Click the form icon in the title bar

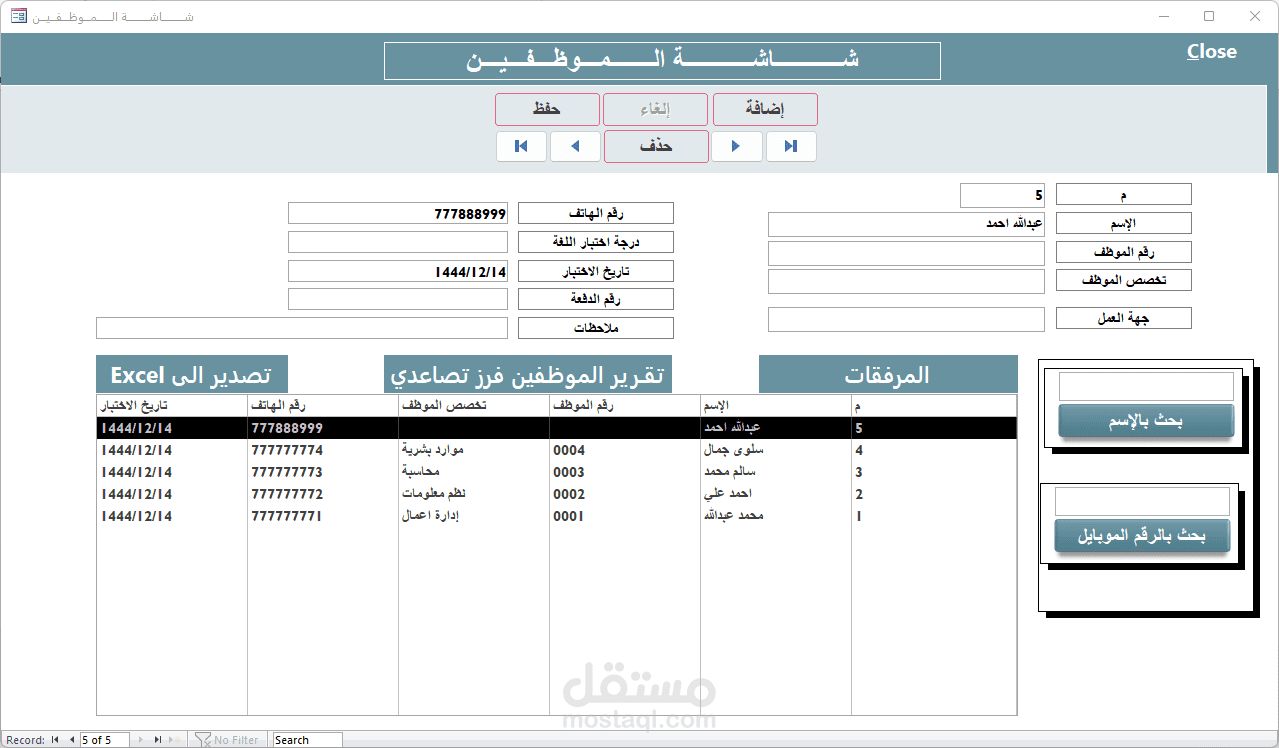[x=16, y=16]
